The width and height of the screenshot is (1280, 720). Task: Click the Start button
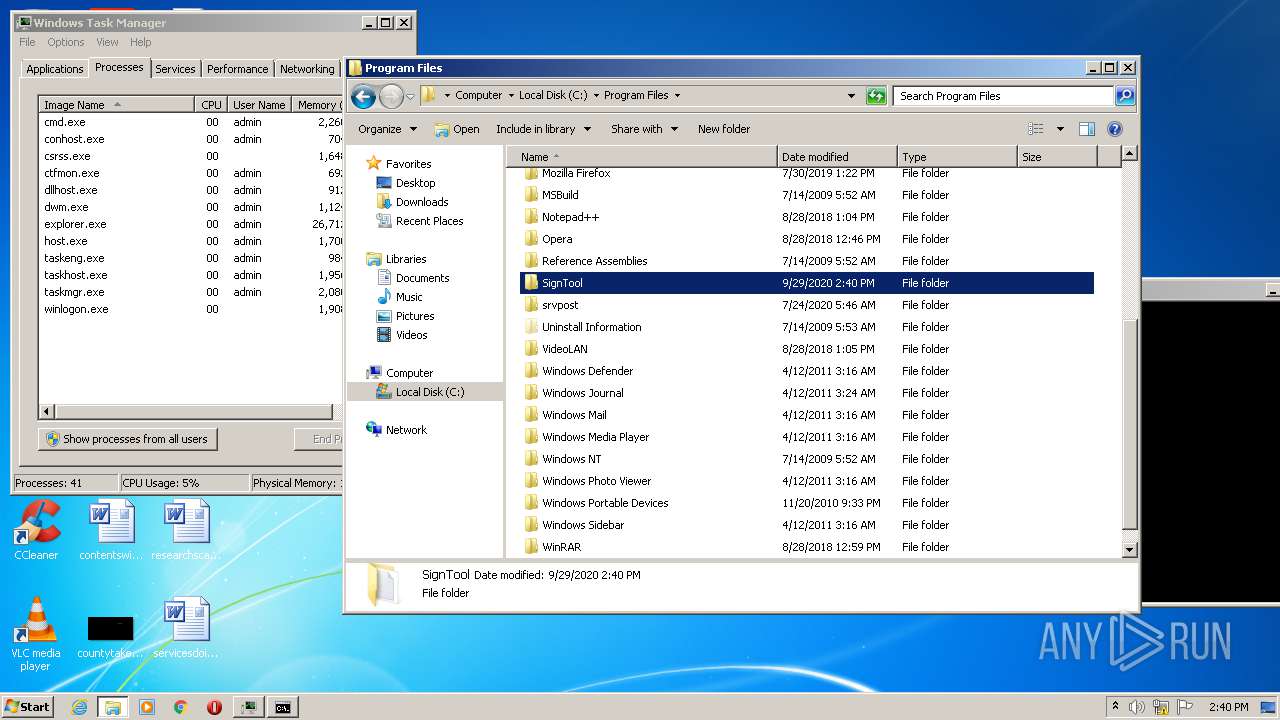[x=27, y=707]
